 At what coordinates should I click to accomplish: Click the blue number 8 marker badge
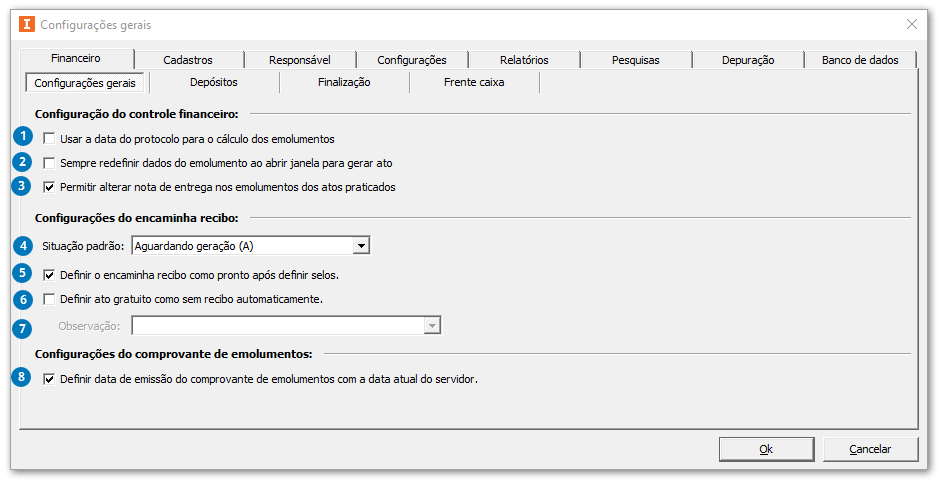22,377
